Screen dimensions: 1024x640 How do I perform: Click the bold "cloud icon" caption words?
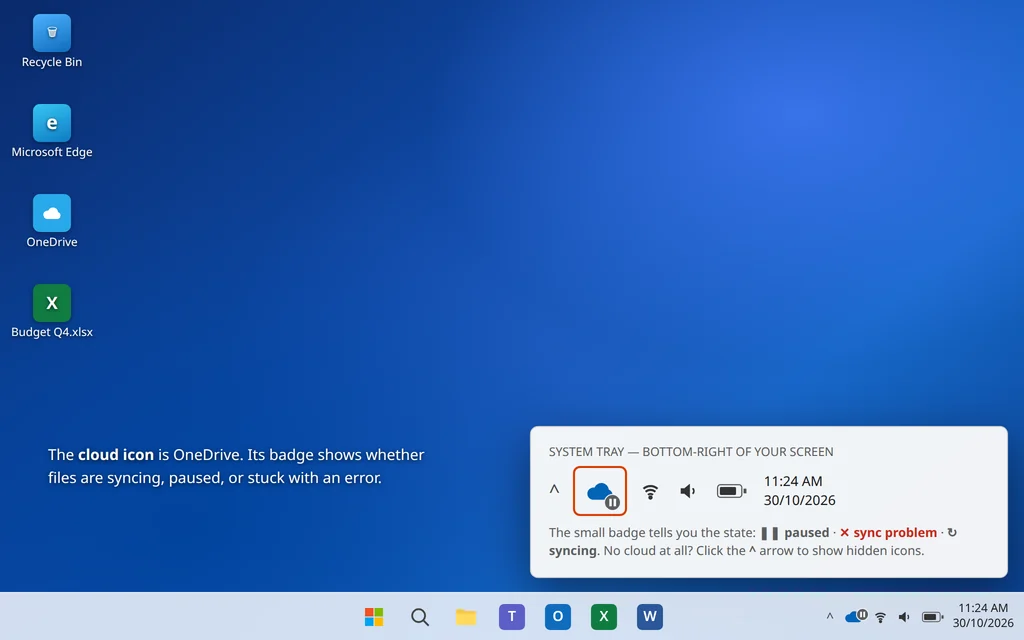[116, 455]
